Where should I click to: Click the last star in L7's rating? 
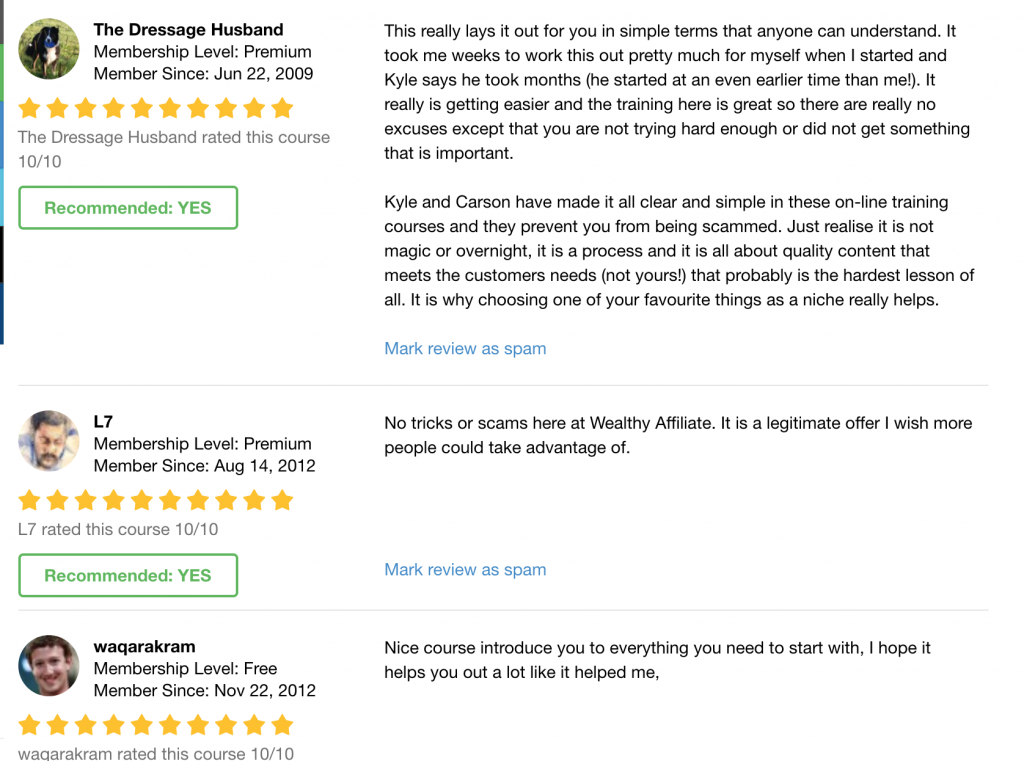click(282, 500)
